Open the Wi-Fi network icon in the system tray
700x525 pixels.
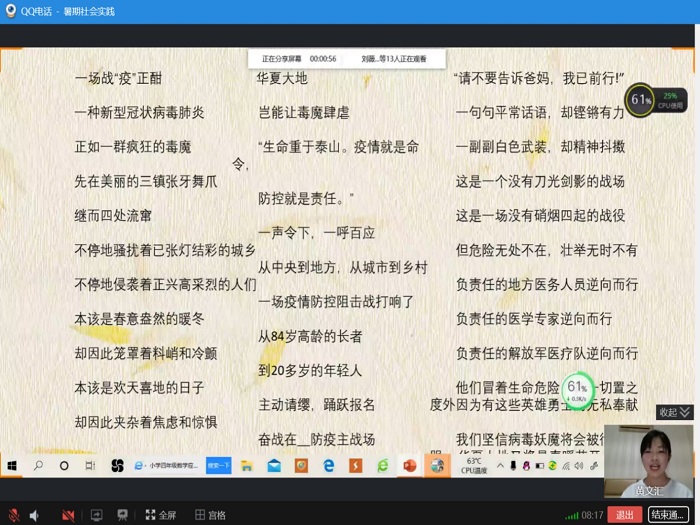pos(566,466)
